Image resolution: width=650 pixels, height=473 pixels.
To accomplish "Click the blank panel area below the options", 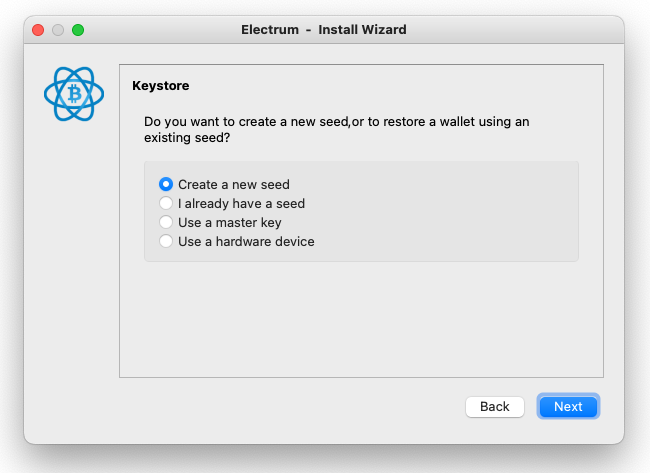I will (x=361, y=319).
